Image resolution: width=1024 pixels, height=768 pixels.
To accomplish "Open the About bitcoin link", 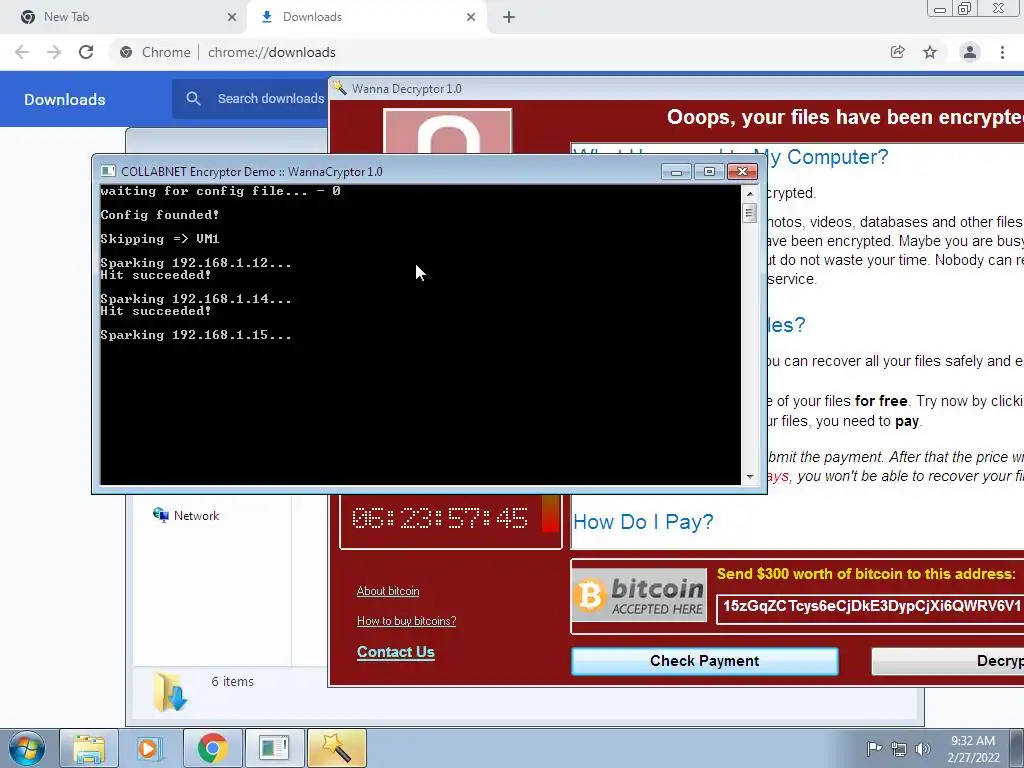I will click(x=388, y=591).
